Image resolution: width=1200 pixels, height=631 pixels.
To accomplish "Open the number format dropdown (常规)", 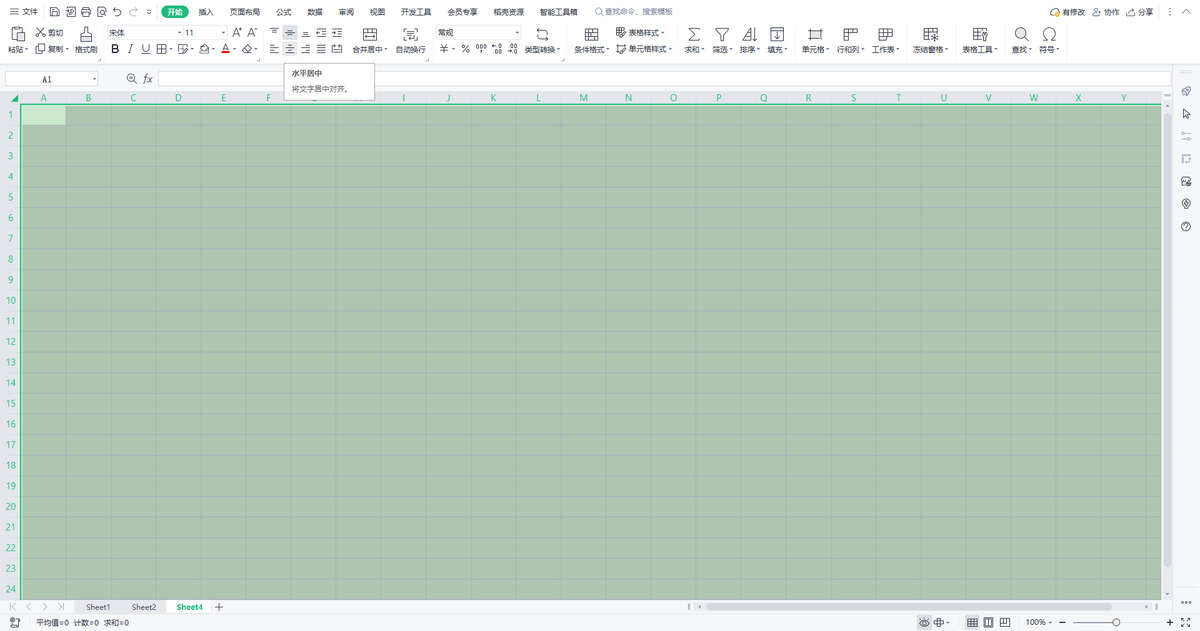I will 517,33.
